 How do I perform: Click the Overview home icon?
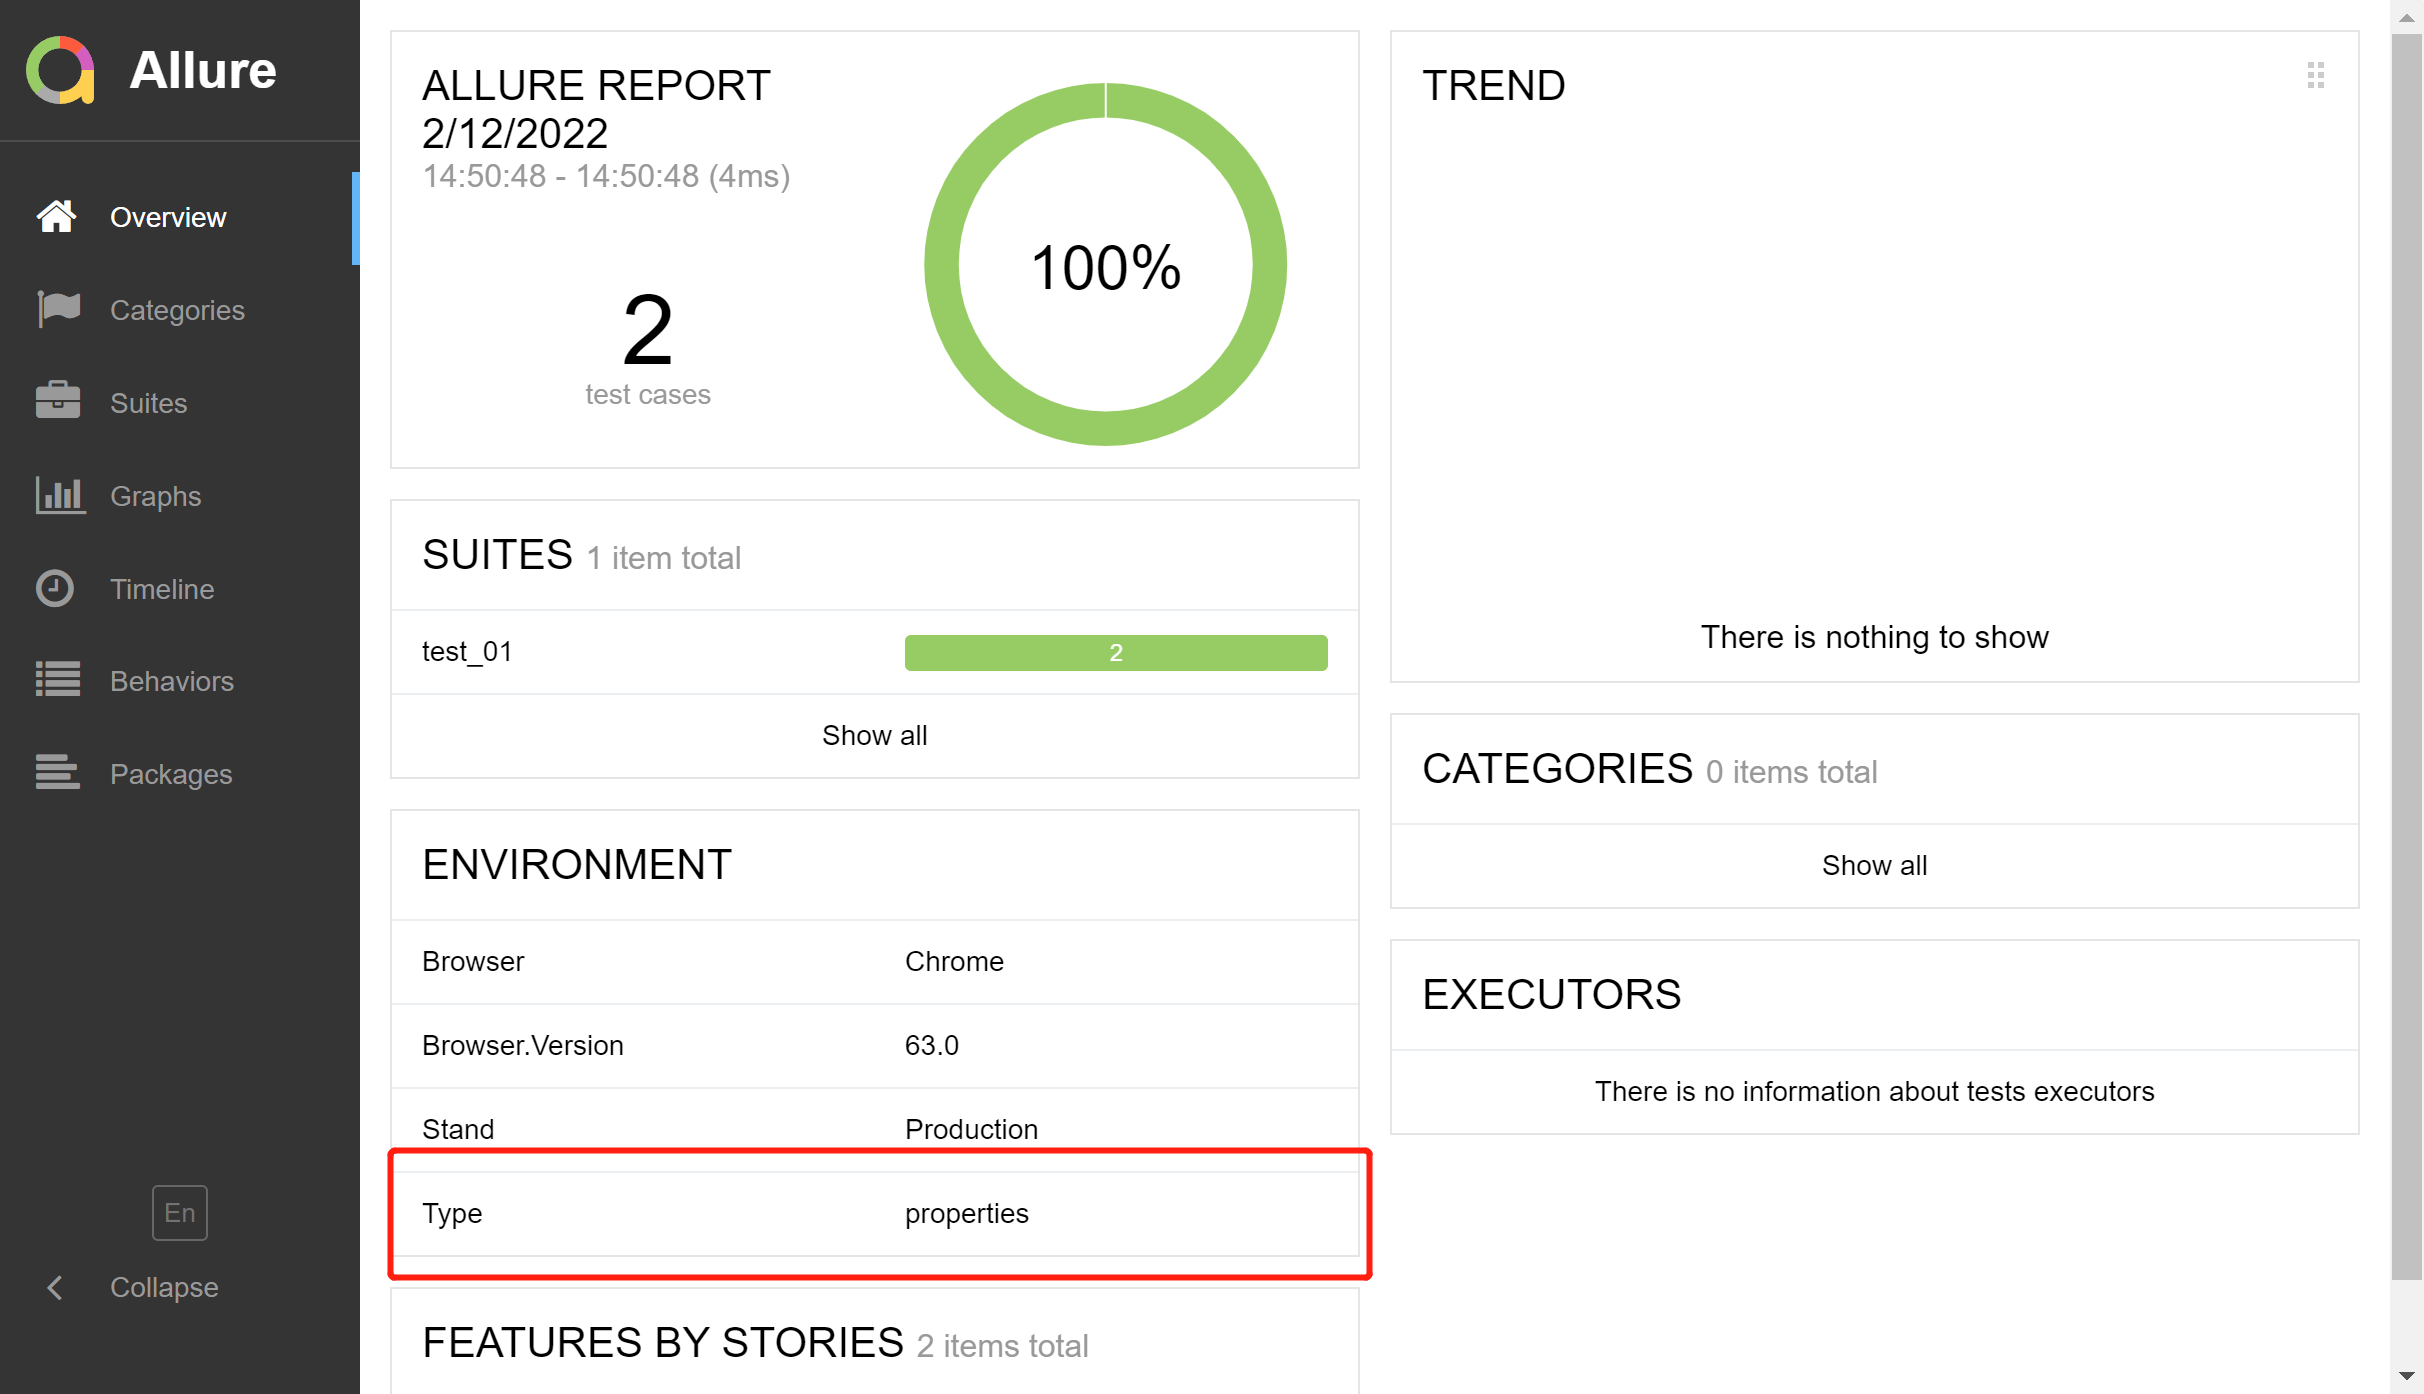(57, 216)
